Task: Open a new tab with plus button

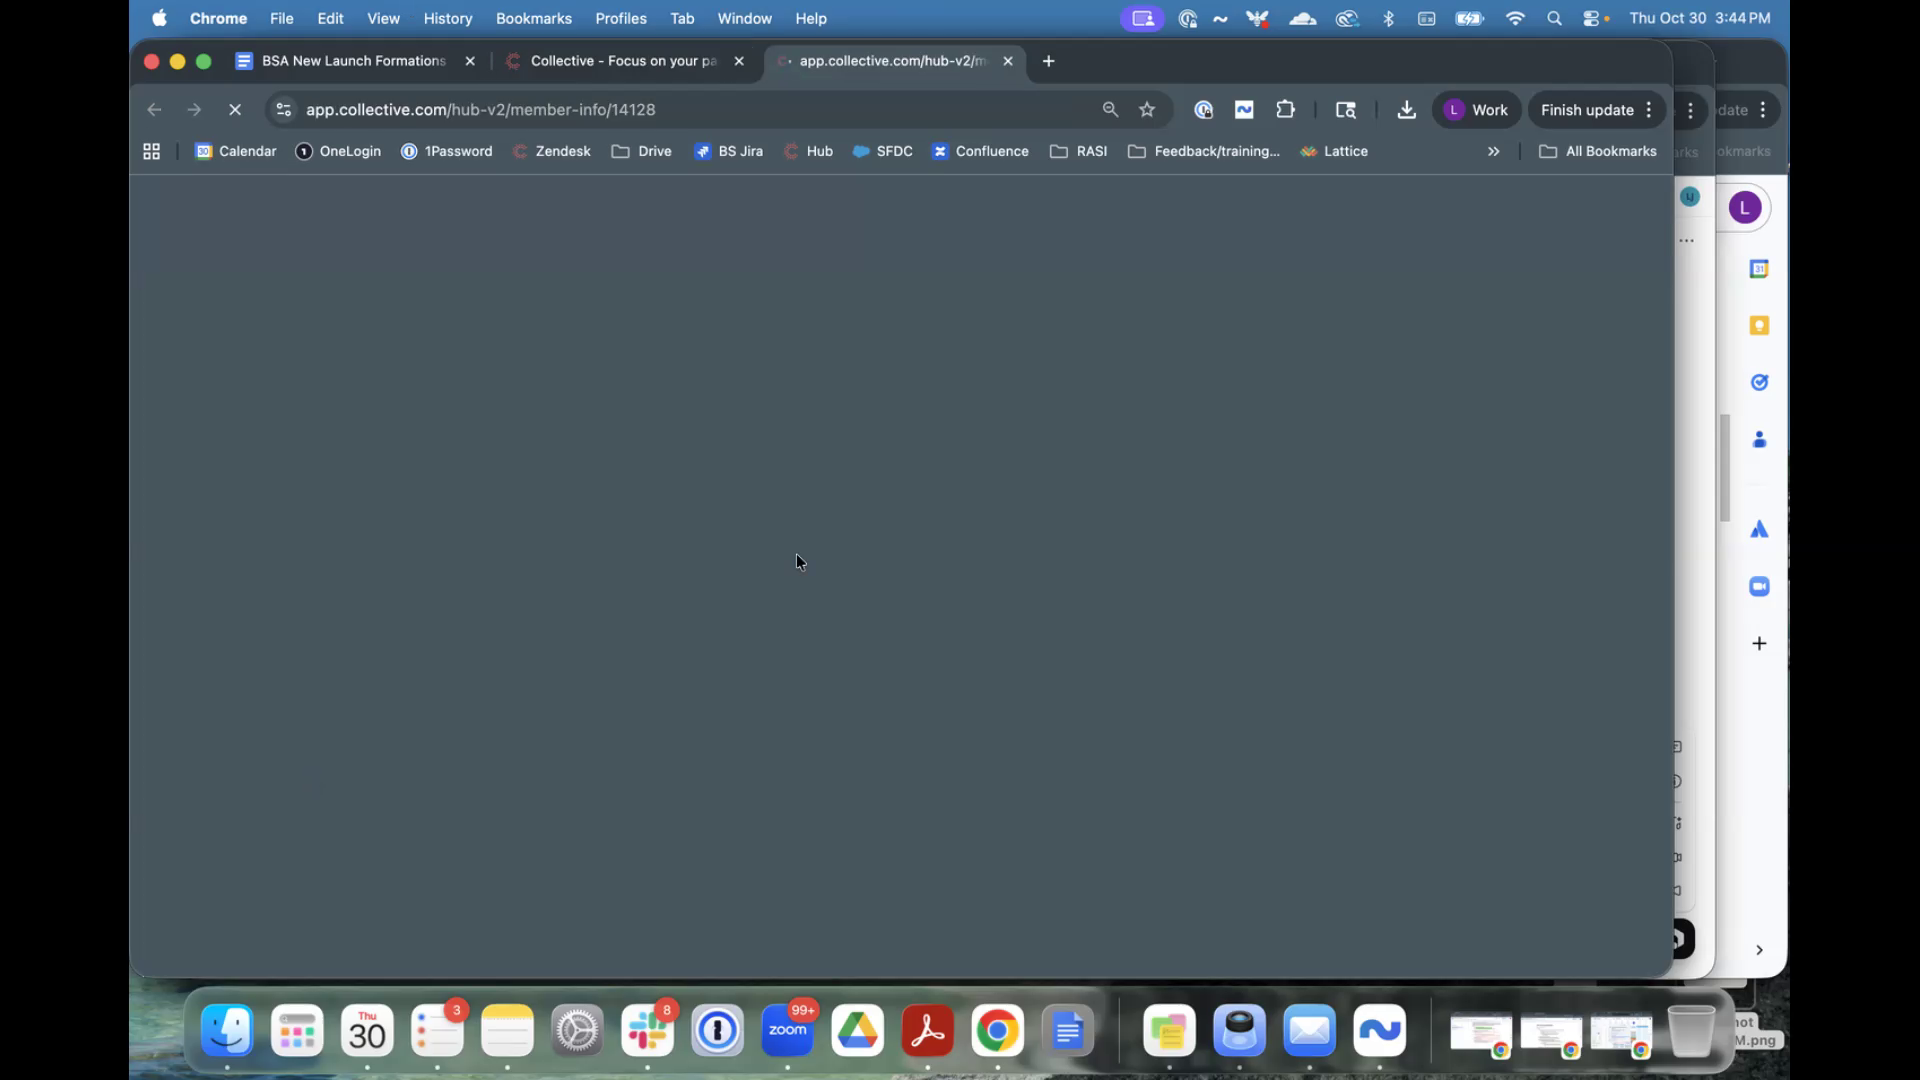Action: click(1048, 61)
